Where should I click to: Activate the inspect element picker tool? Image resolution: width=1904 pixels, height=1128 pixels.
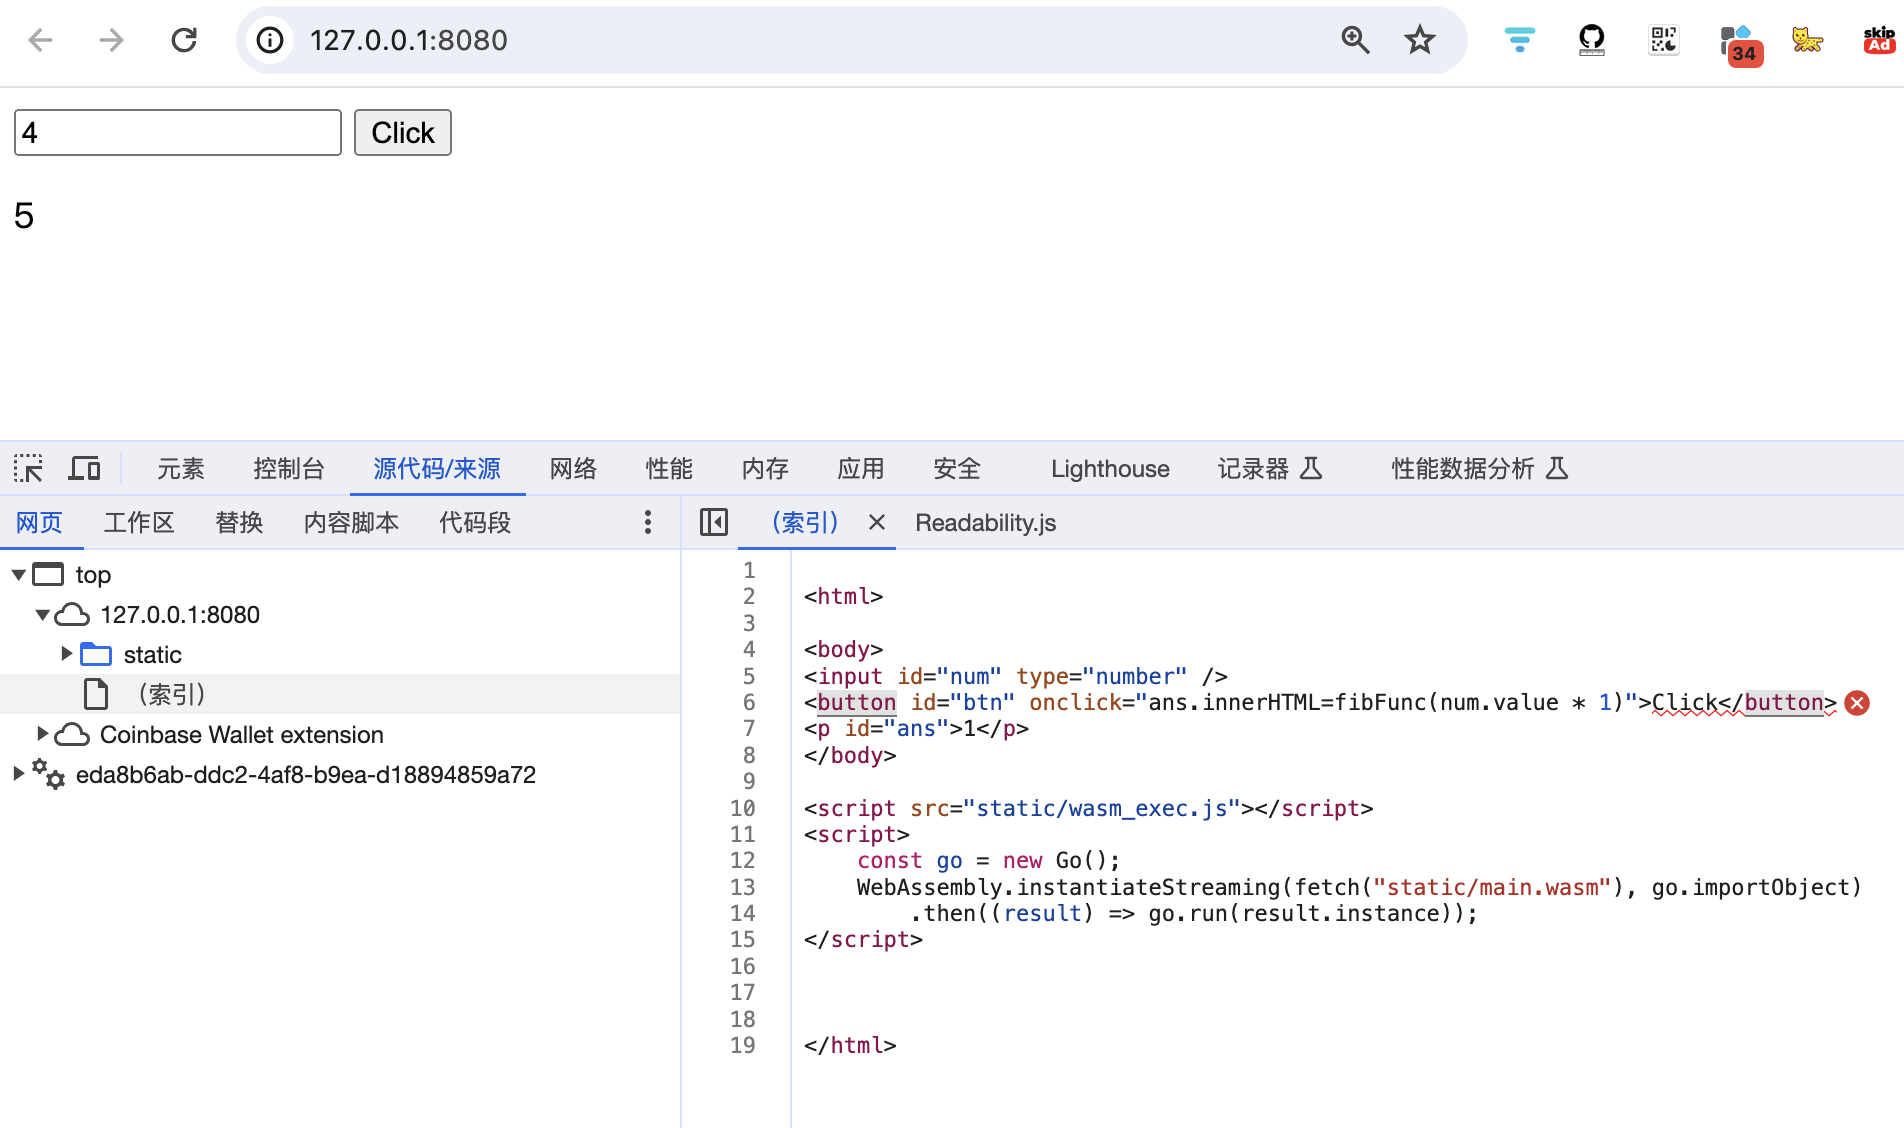[x=28, y=468]
